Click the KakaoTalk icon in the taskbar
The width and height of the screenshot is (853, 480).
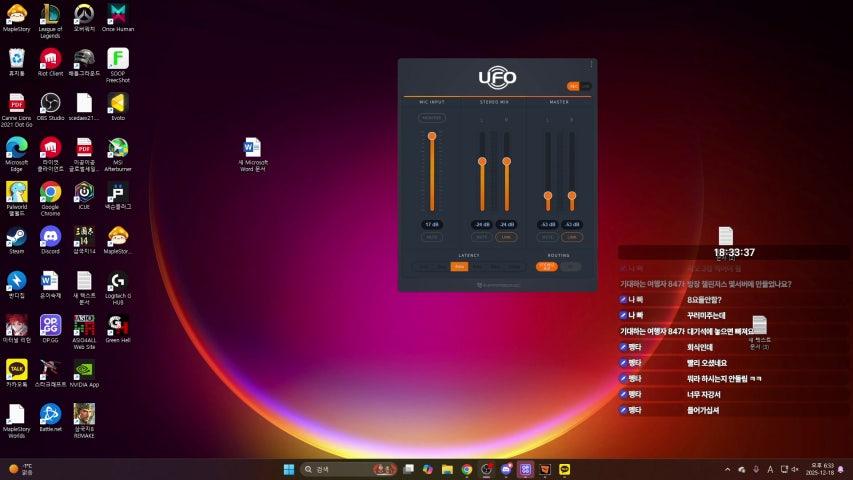pos(565,469)
